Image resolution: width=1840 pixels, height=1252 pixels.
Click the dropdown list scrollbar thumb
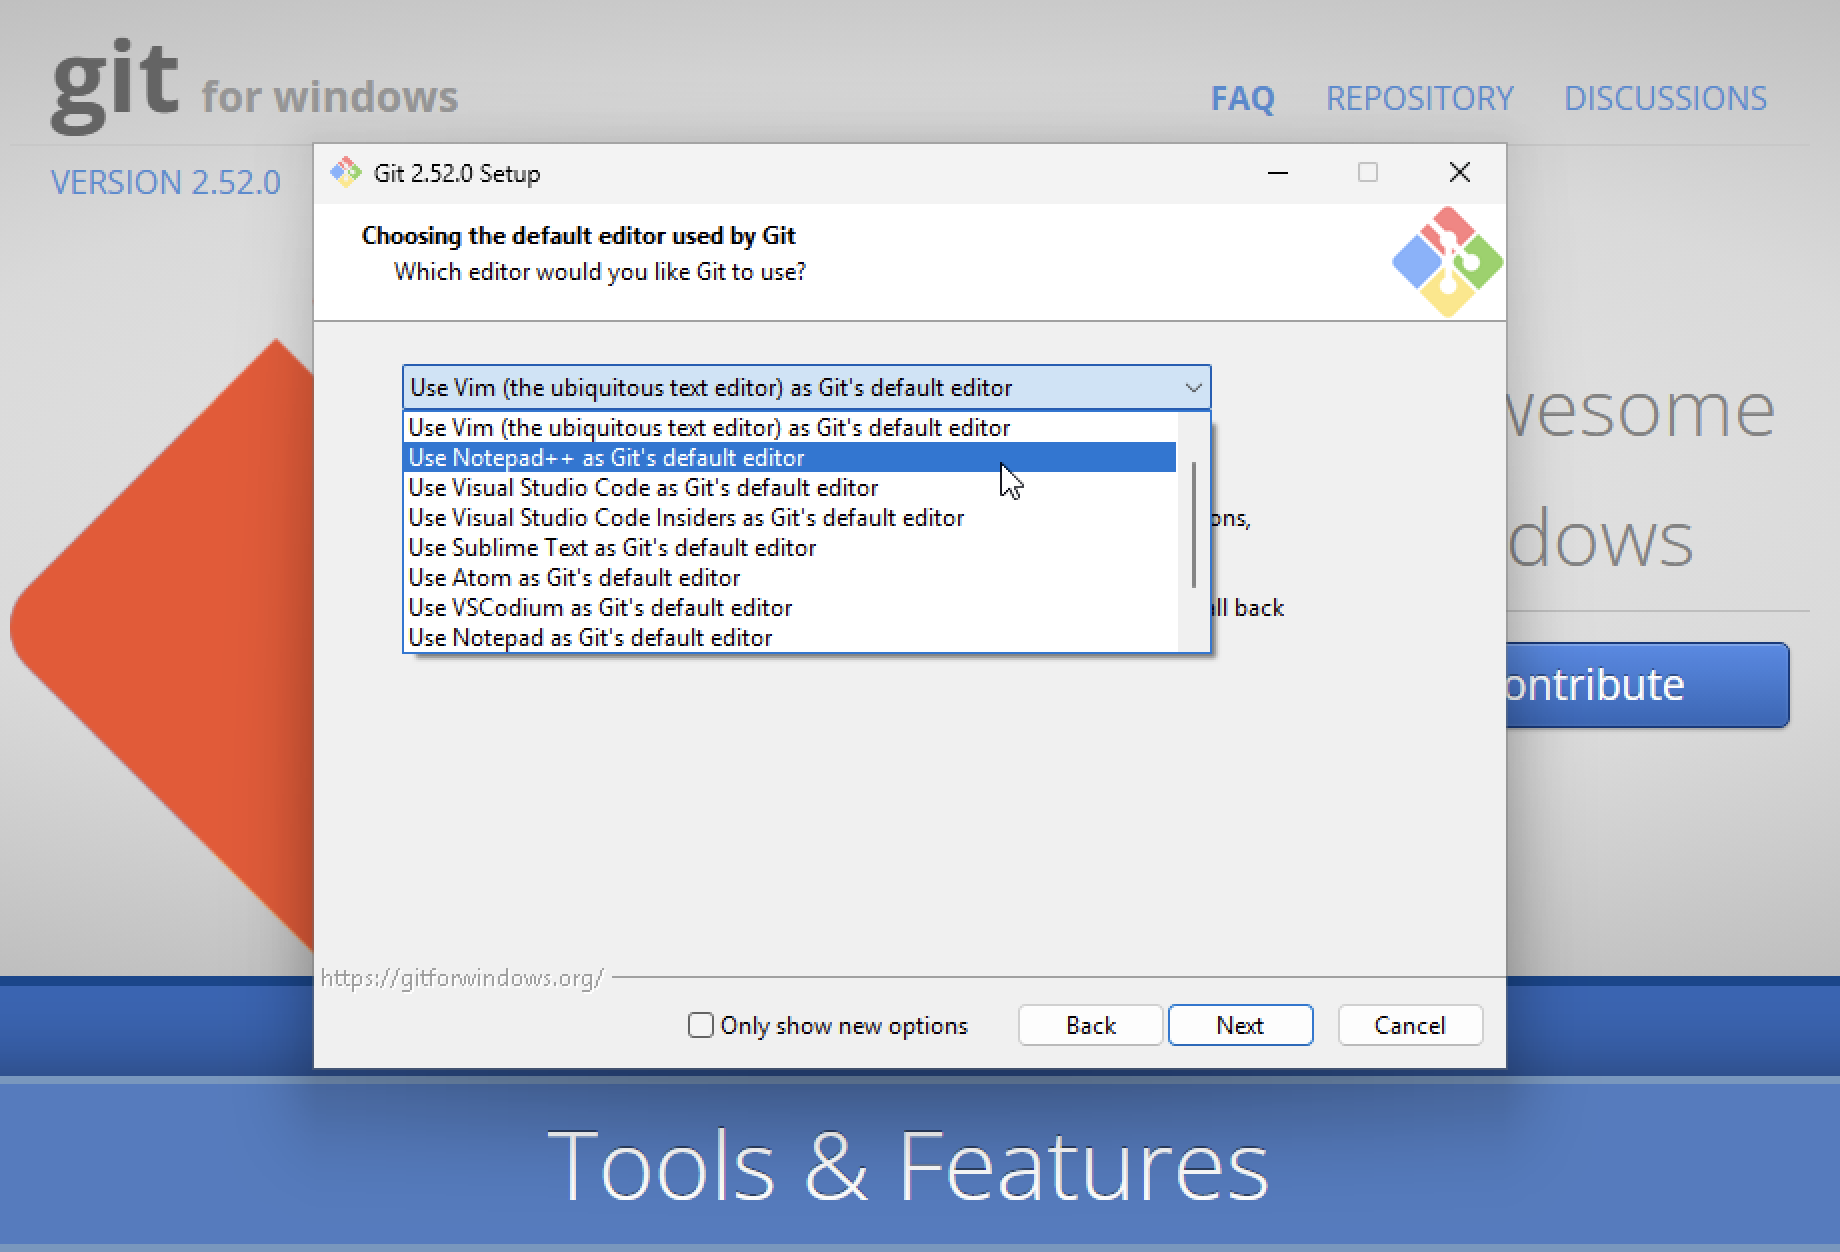1194,525
